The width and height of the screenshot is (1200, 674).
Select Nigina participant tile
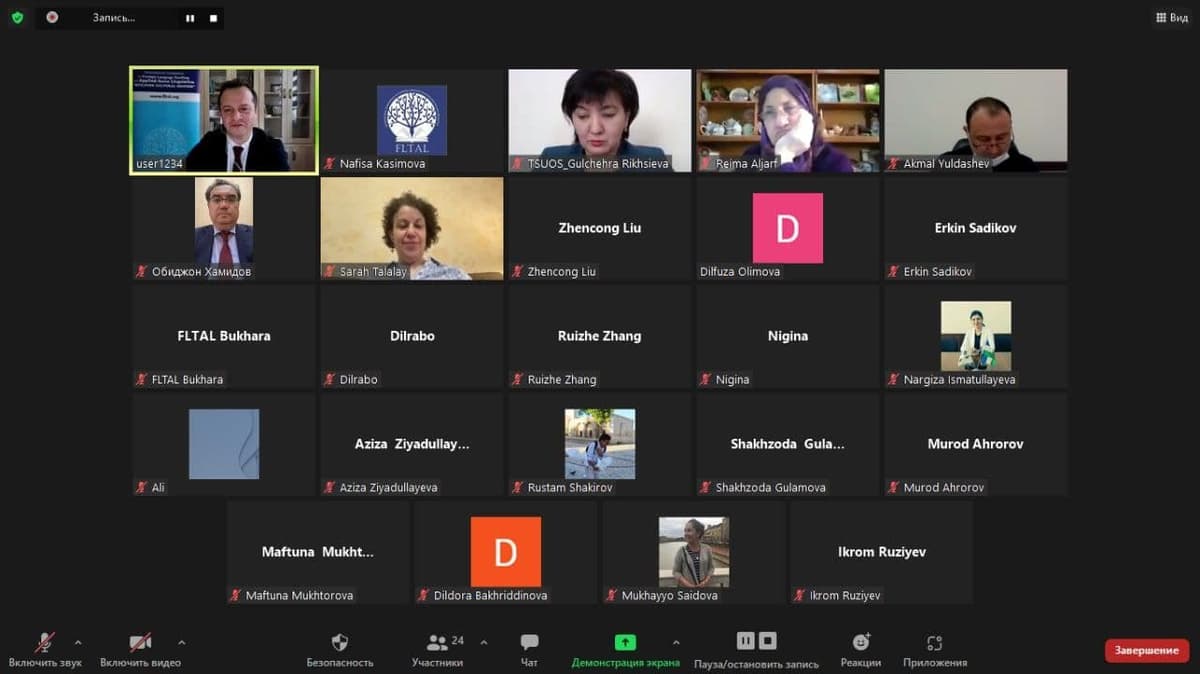tap(788, 336)
